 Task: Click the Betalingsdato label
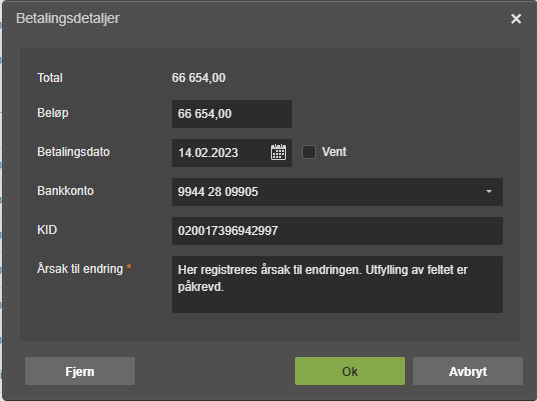tap(73, 152)
